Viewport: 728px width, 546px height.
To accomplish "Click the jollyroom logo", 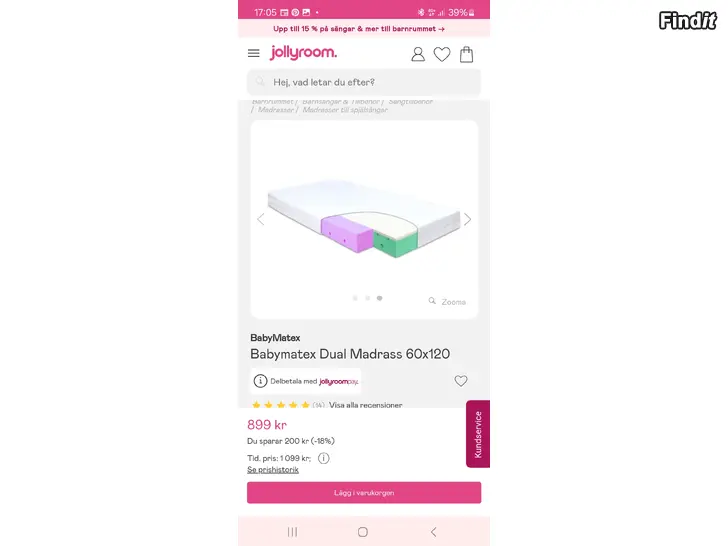I will (304, 52).
